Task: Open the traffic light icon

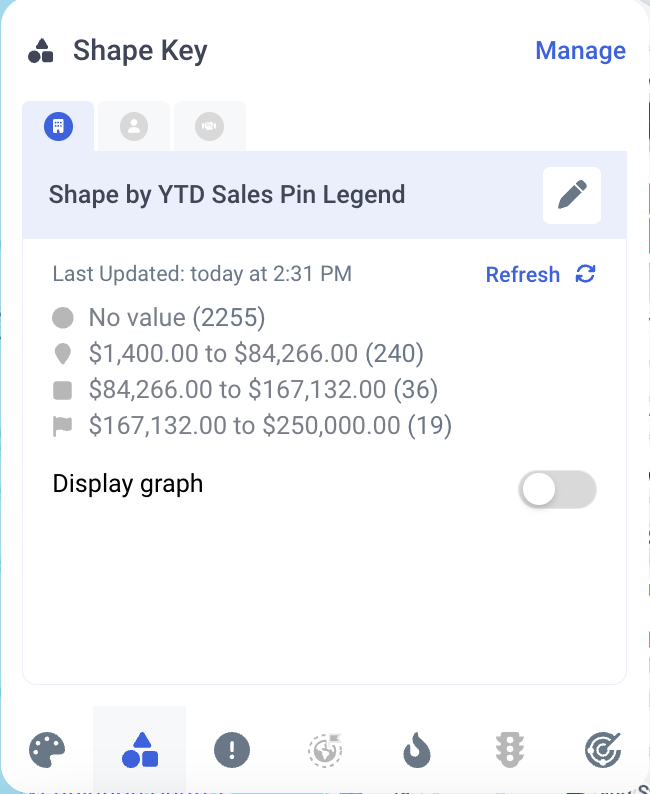Action: 511,749
